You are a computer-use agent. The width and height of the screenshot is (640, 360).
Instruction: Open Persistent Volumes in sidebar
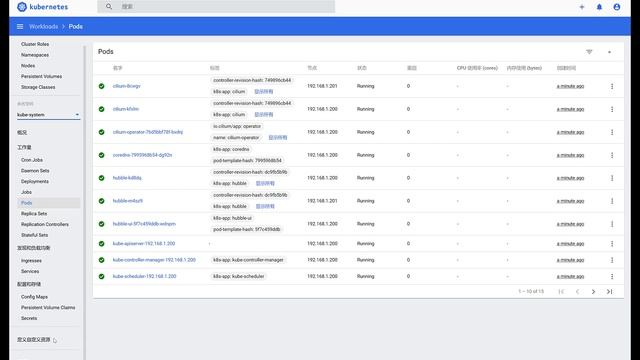coord(42,76)
